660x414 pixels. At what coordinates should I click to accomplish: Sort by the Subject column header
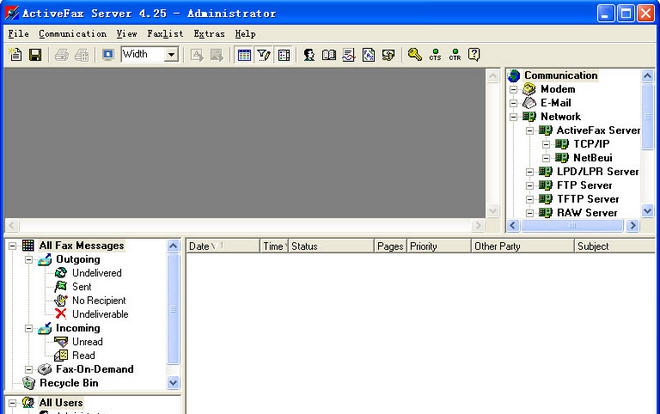[x=615, y=246]
